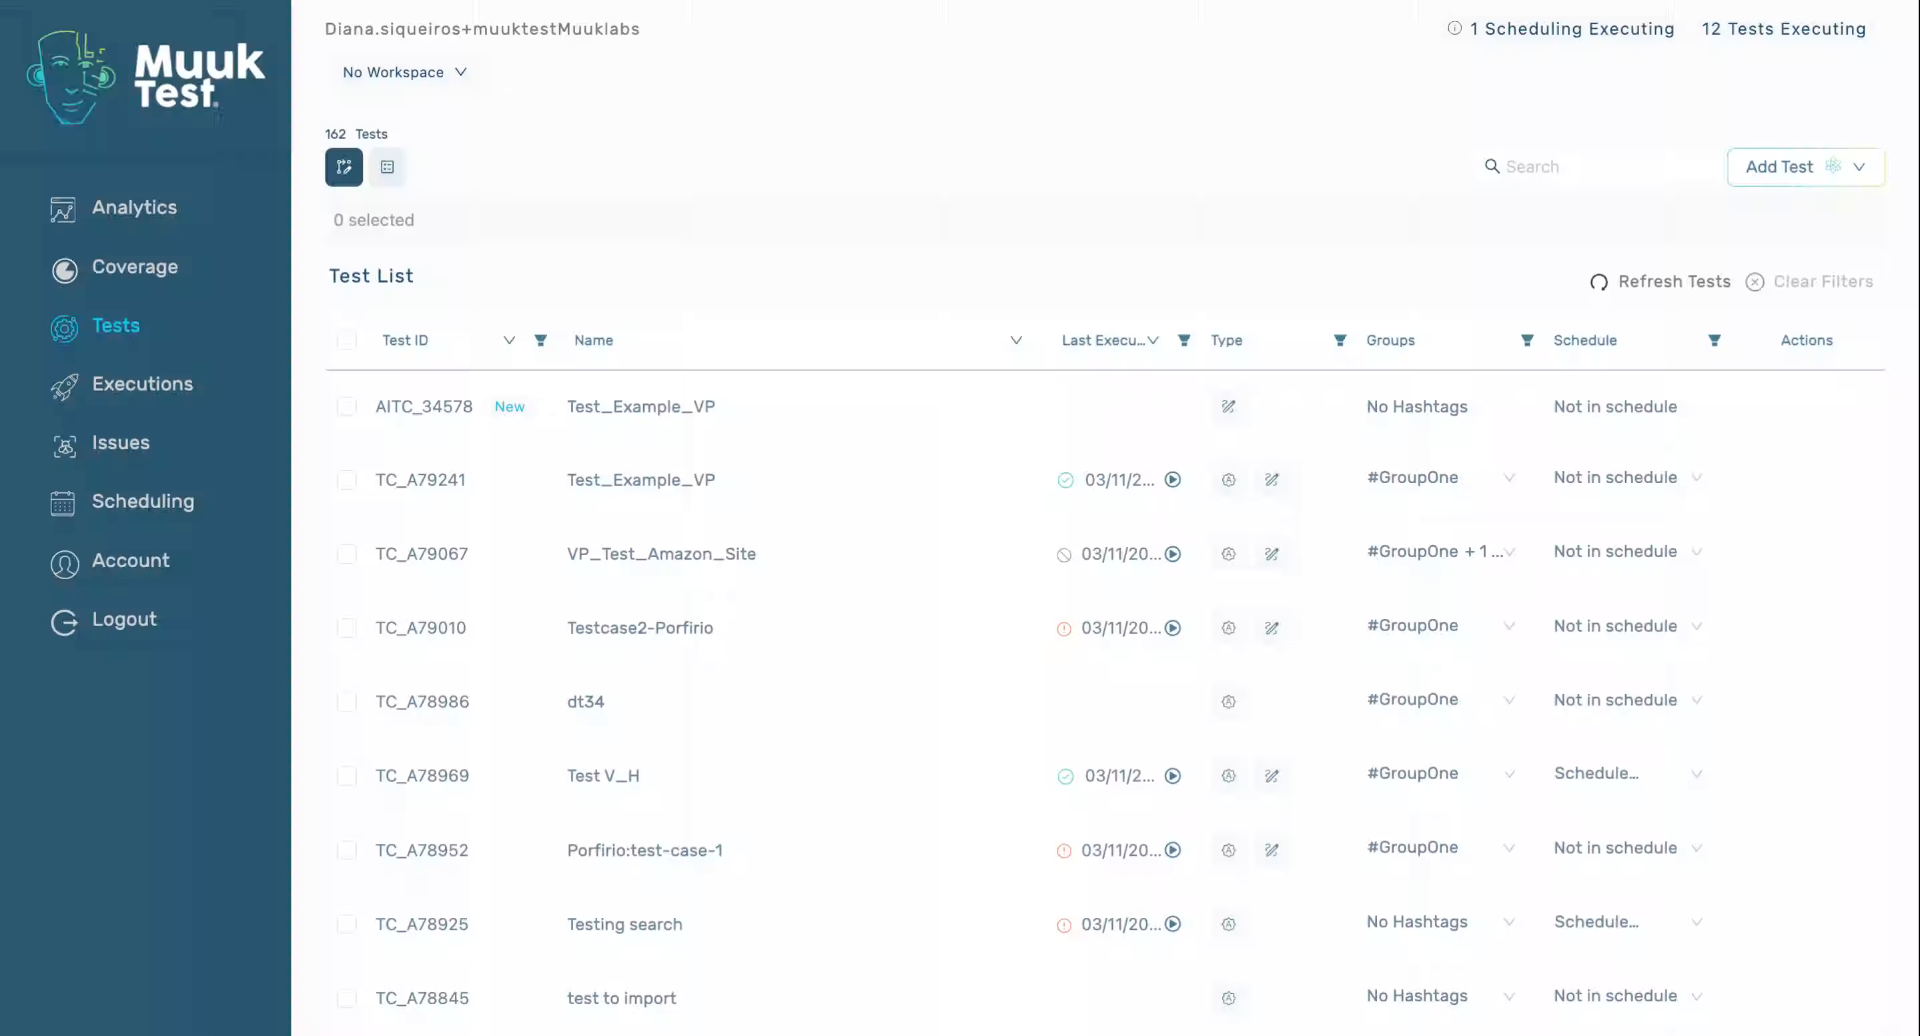
Task: Click the info icon beside Scheduling Executing
Action: pos(1454,28)
